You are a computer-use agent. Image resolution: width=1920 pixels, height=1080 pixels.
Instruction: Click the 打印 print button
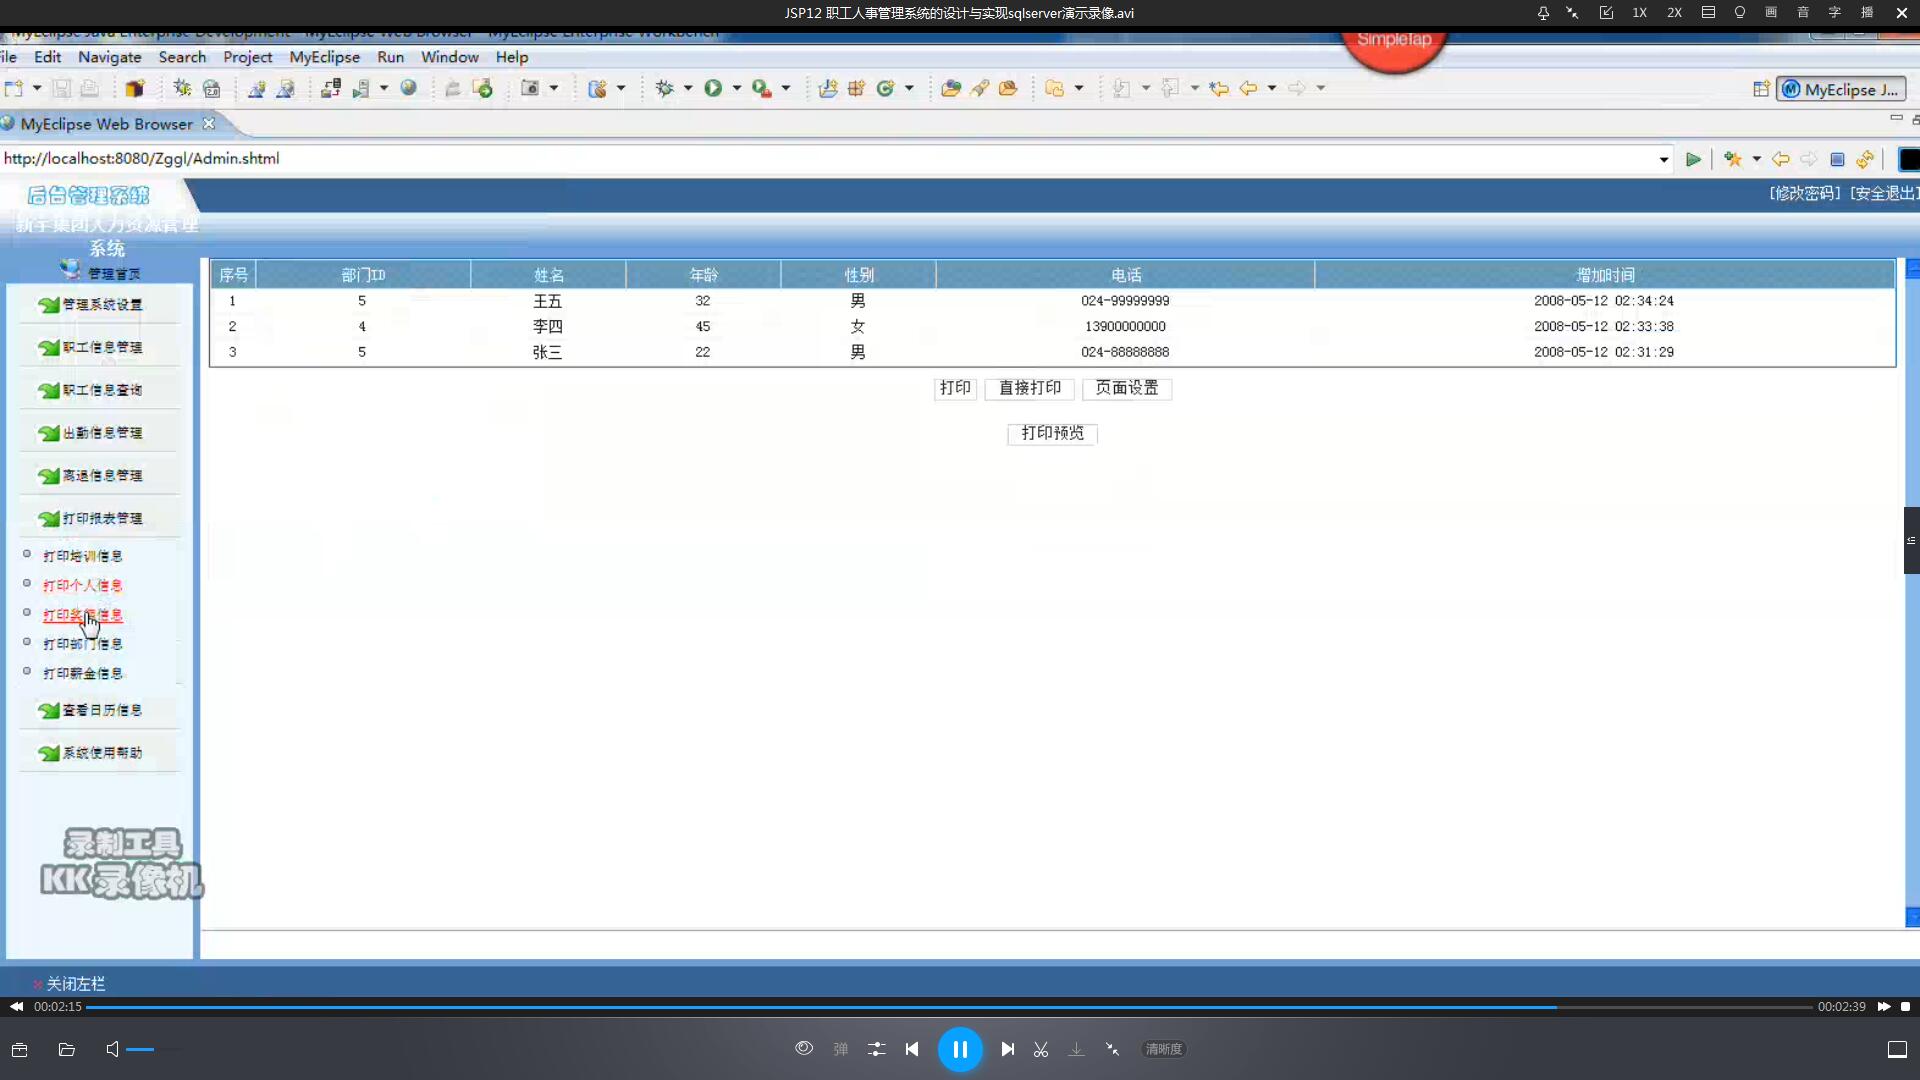pos(955,388)
